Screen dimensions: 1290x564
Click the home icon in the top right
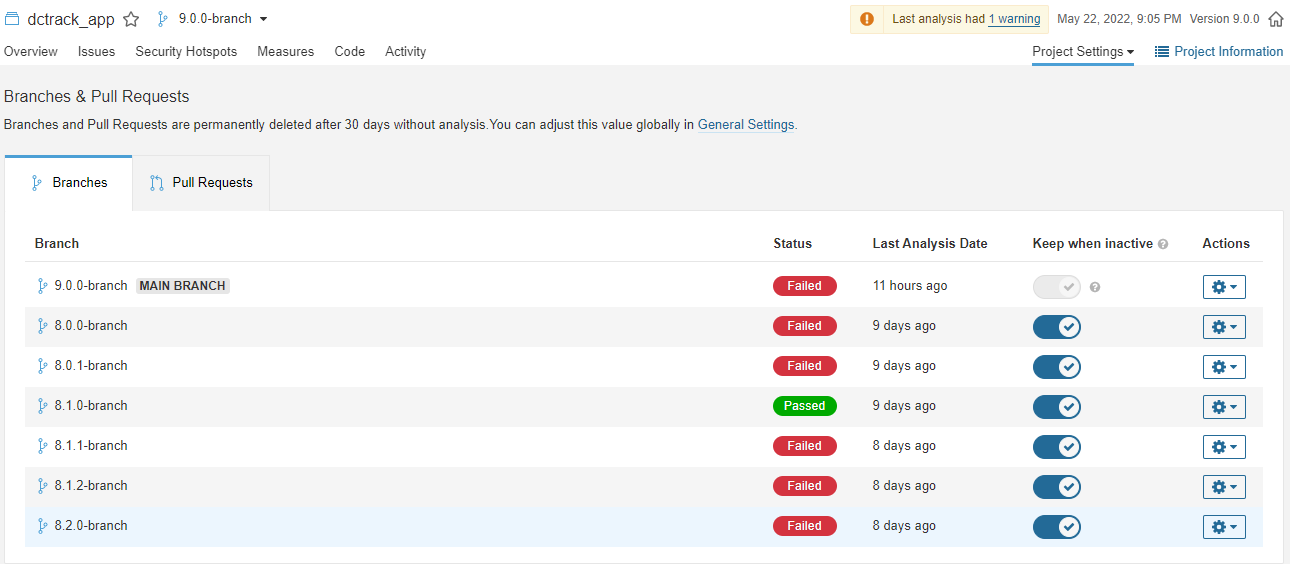pyautogui.click(x=1276, y=19)
